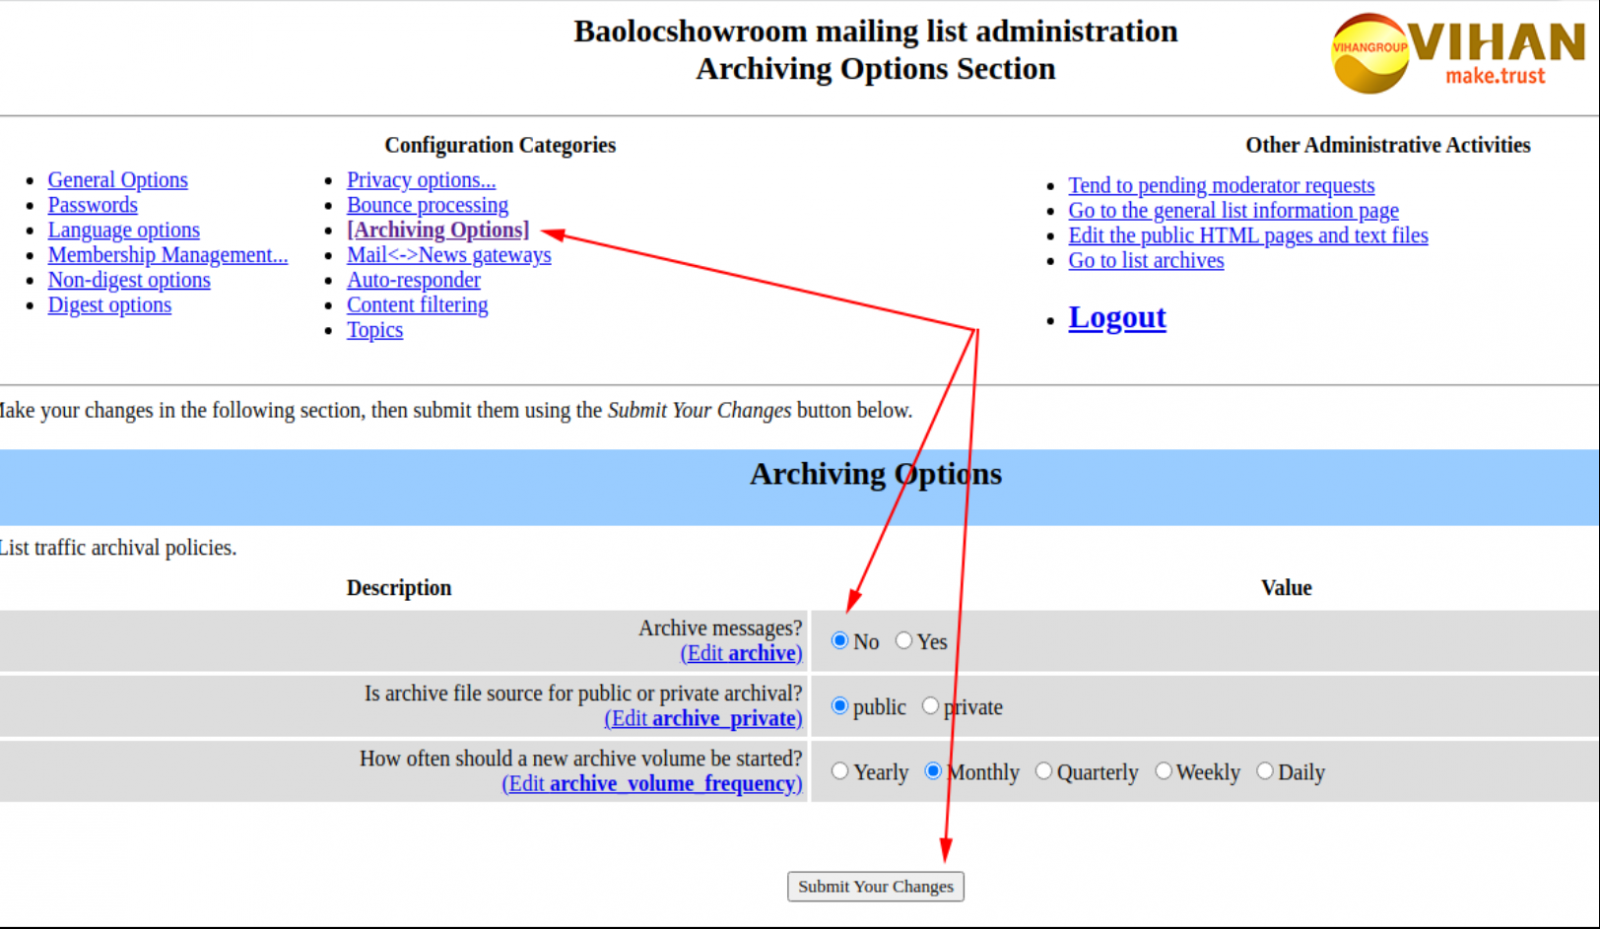Screen dimensions: 1600x929
Task: Open Content filtering settings
Action: pyautogui.click(x=417, y=305)
